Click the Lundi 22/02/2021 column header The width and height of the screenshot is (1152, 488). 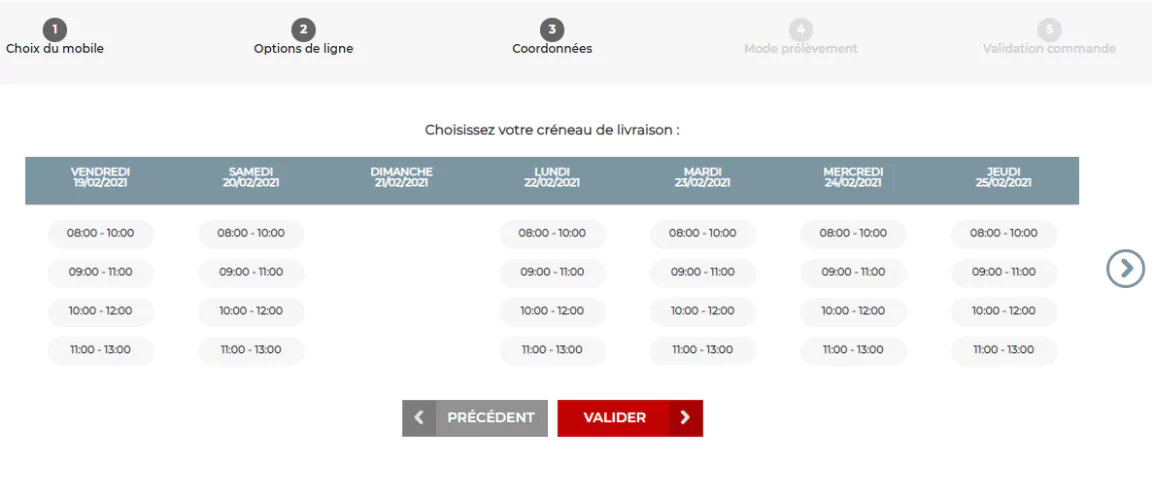[x=552, y=178]
